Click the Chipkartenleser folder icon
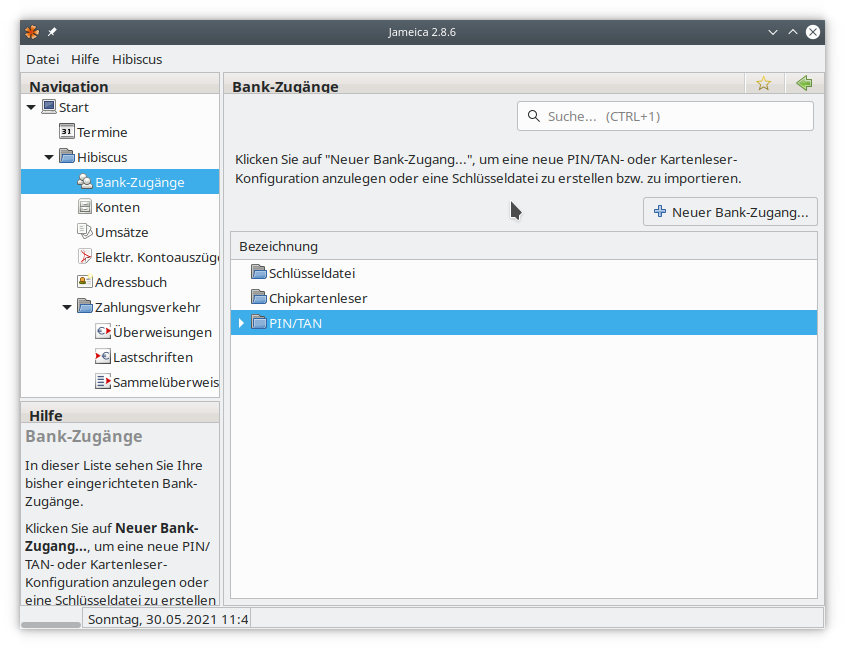 point(259,297)
